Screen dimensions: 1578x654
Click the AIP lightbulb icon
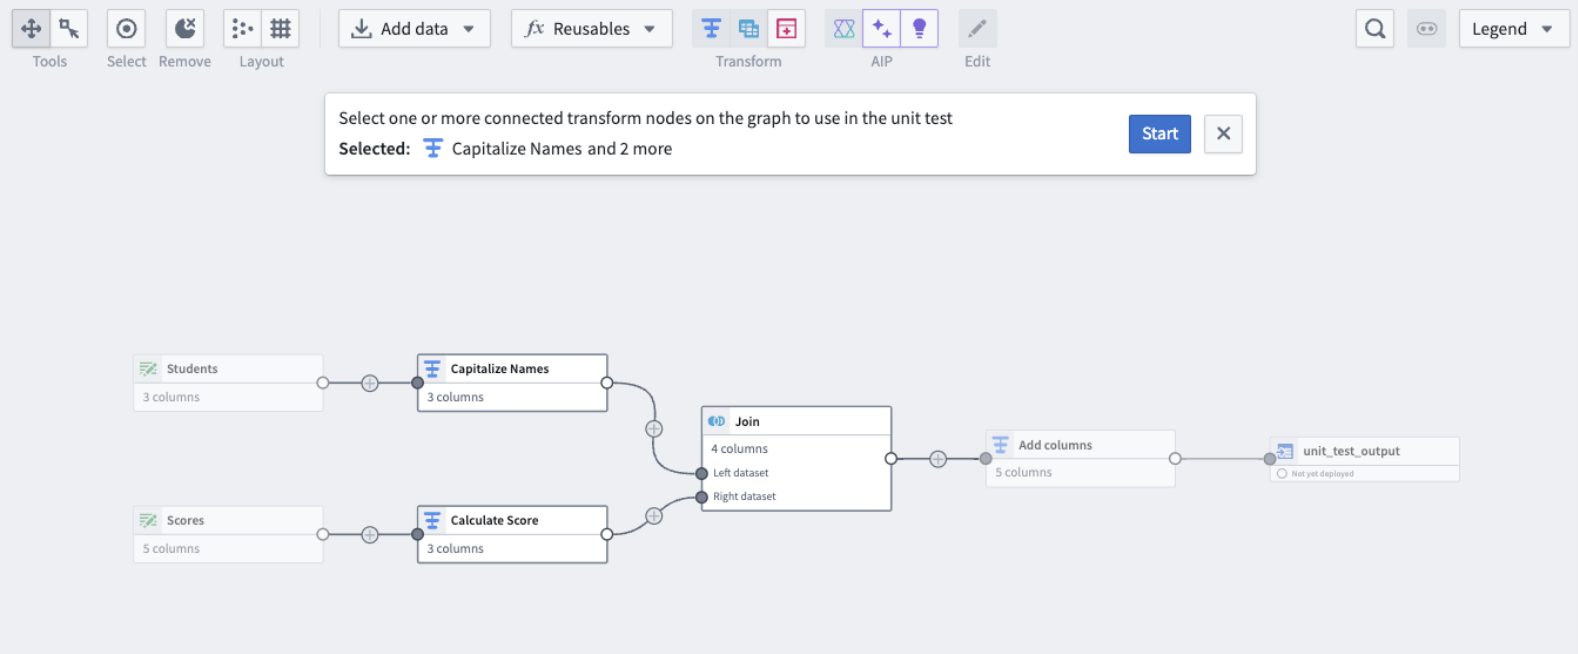tap(920, 29)
